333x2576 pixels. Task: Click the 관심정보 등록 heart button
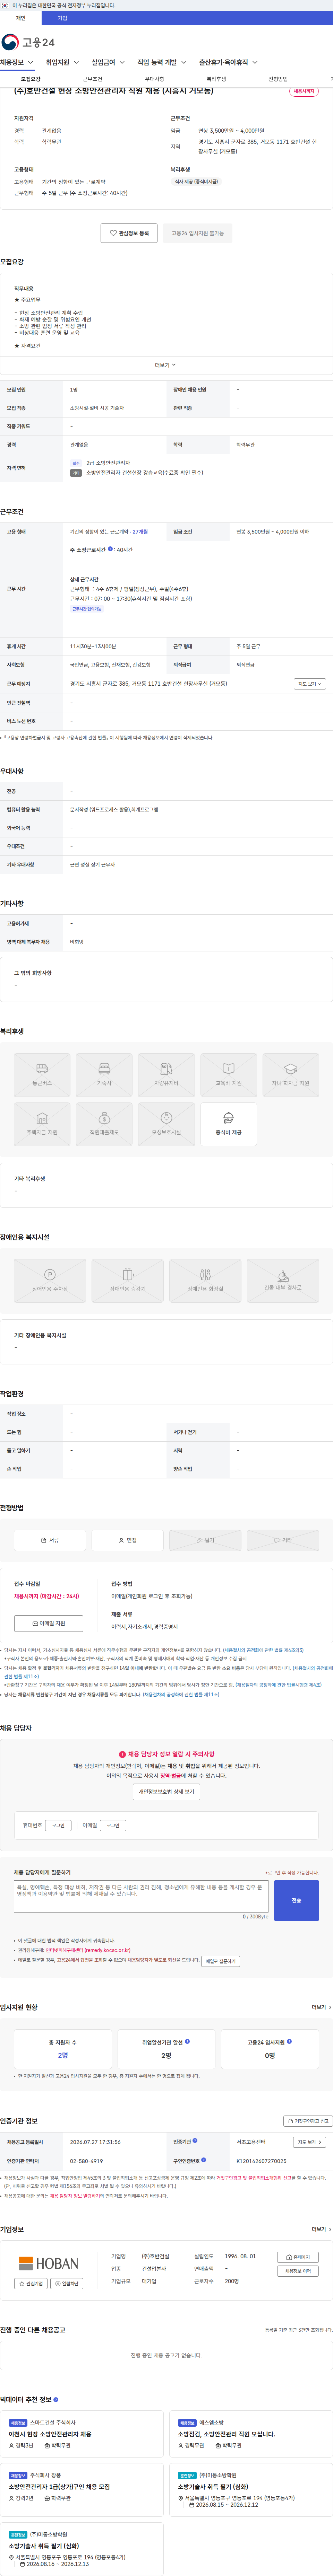129,233
